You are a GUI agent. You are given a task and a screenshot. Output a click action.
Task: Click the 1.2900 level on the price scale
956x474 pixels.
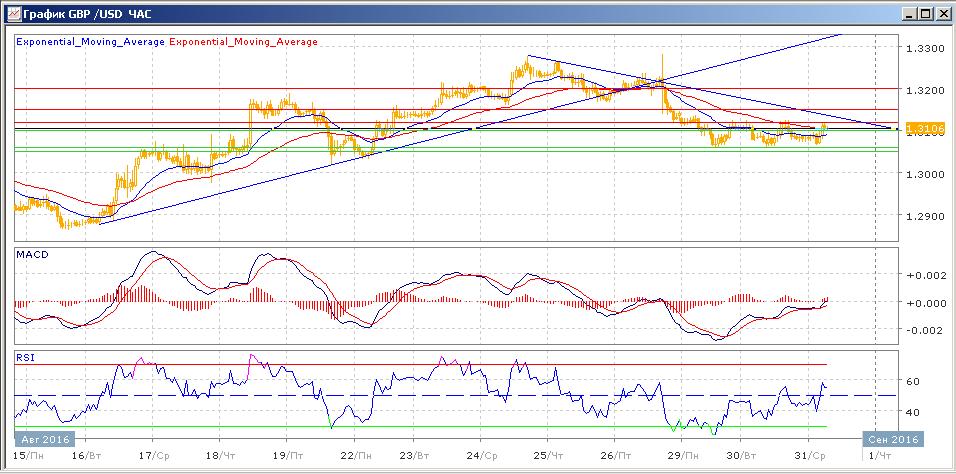[923, 216]
